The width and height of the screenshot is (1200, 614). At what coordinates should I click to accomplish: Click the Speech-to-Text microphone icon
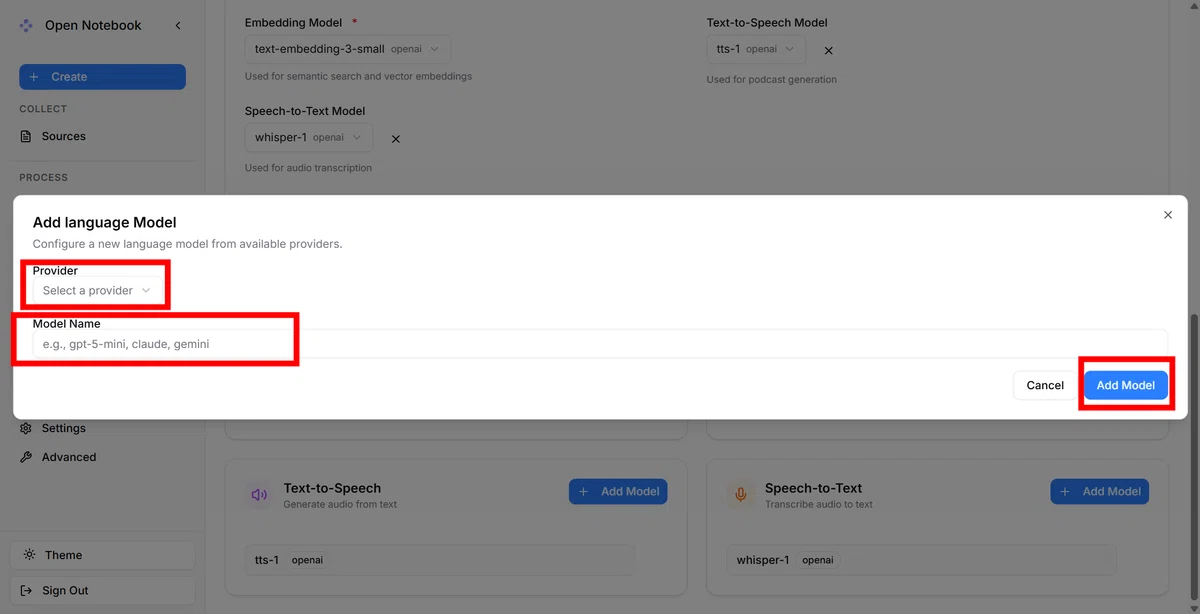pos(741,494)
